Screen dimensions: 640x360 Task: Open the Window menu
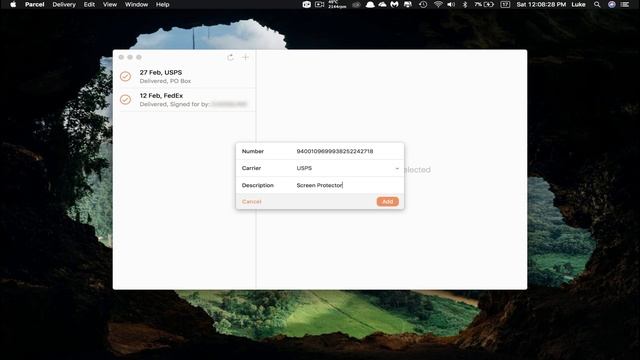136,4
